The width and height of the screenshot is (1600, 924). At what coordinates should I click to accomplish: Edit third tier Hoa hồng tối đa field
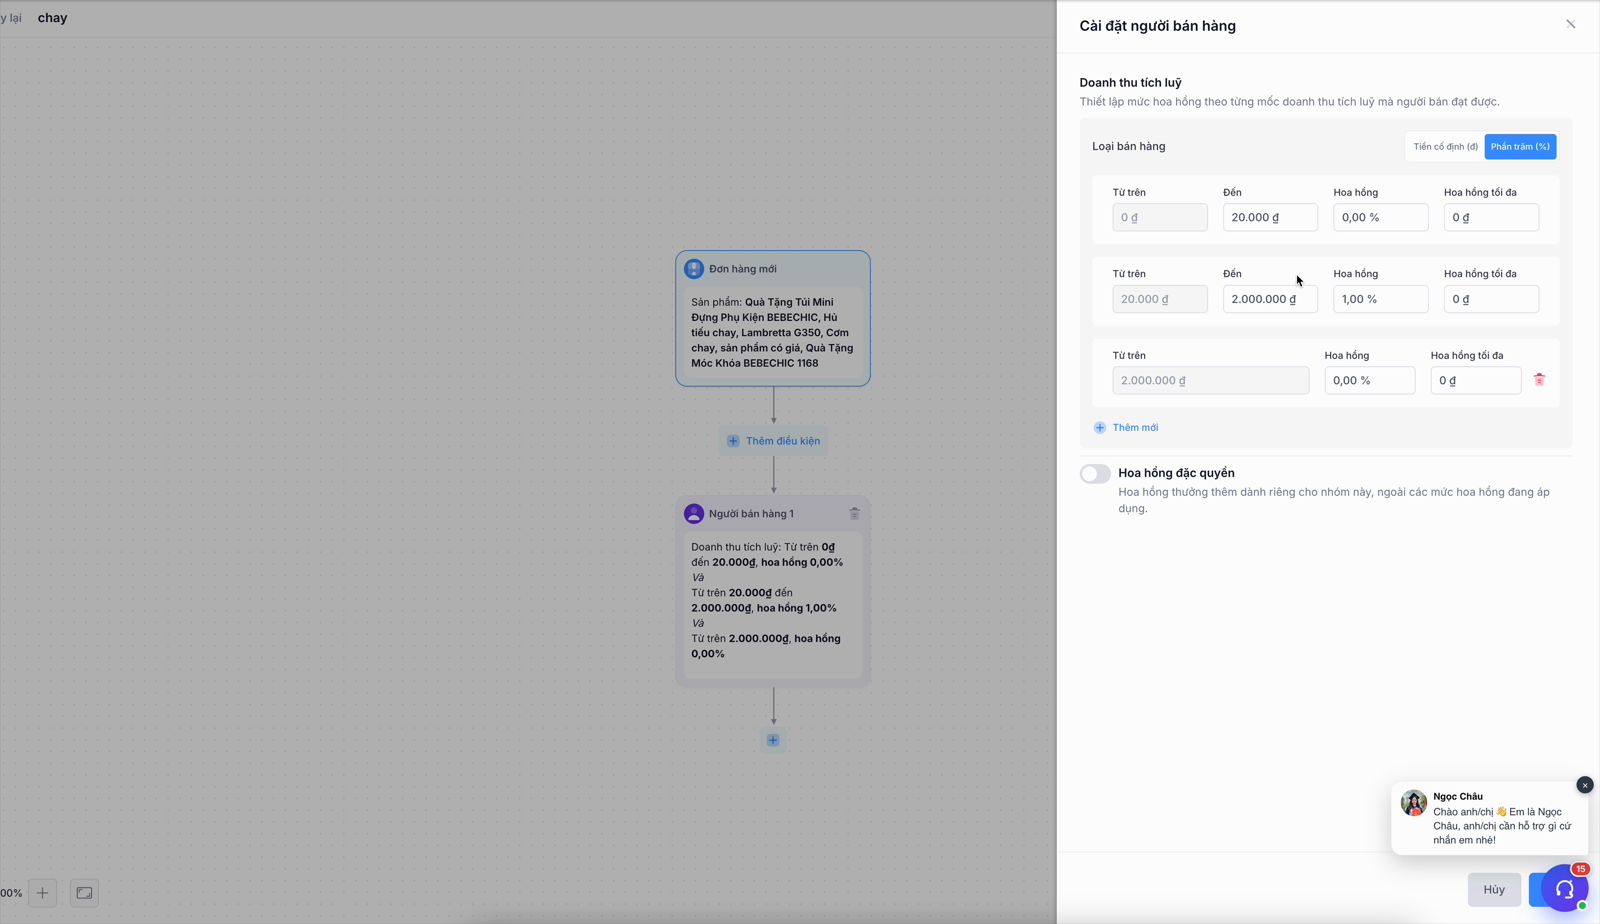[1475, 380]
